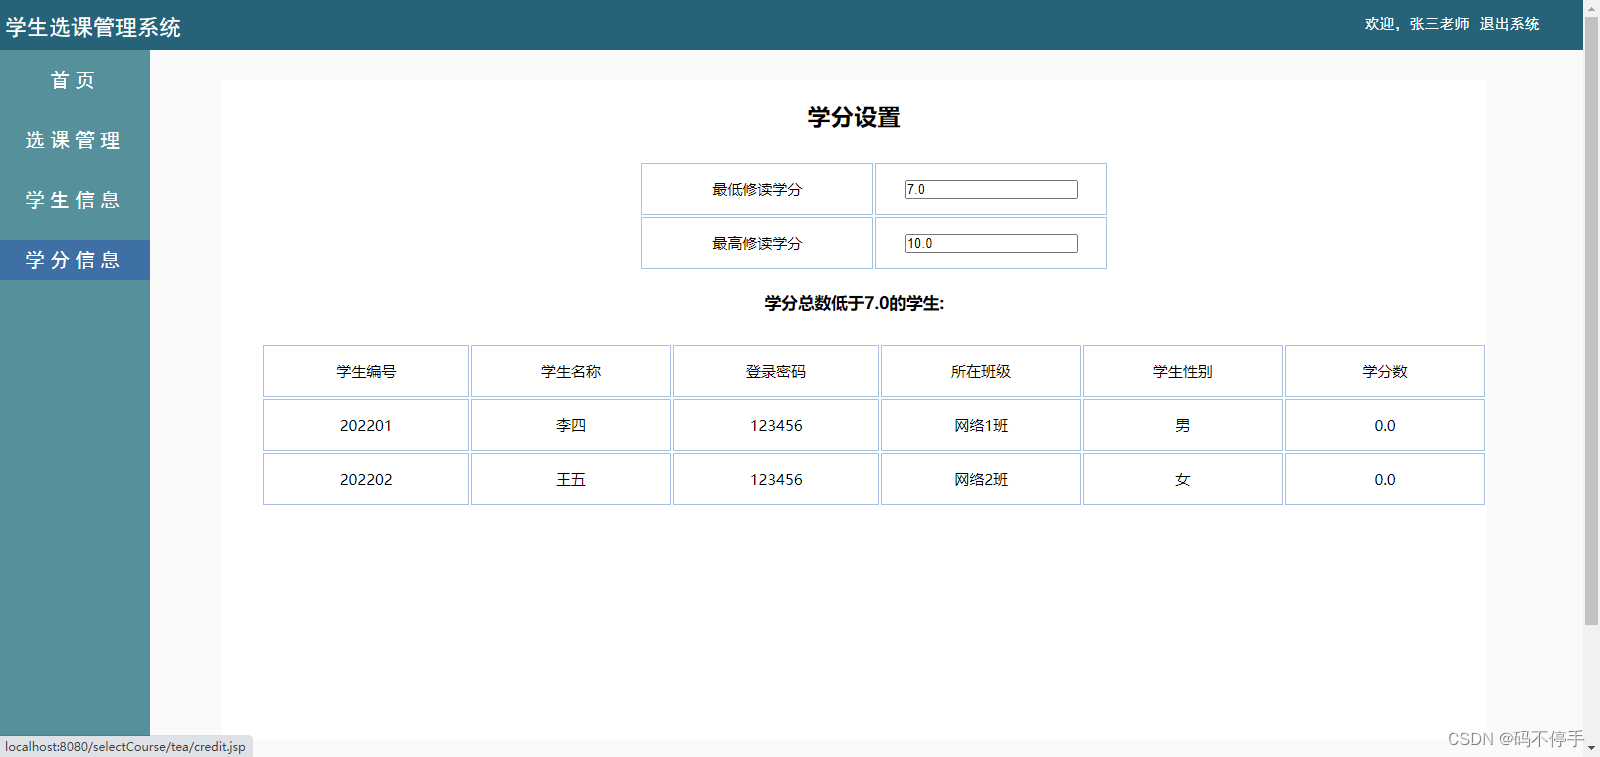This screenshot has height=757, width=1600.
Task: Select student ID cell 202201
Action: click(366, 425)
